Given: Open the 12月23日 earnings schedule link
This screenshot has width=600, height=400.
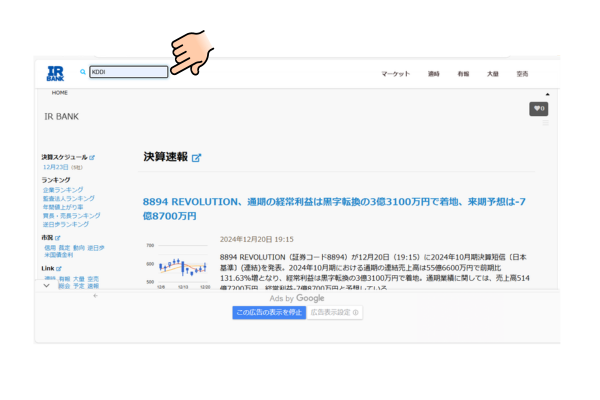Looking at the screenshot, I should (x=55, y=167).
